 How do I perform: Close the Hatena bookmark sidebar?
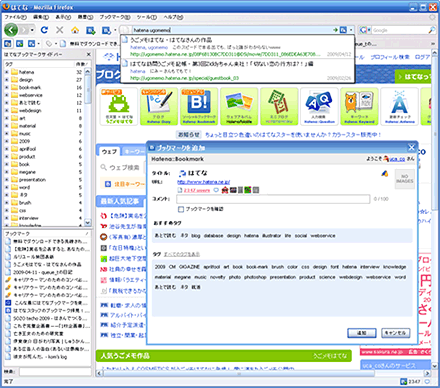coord(88,54)
